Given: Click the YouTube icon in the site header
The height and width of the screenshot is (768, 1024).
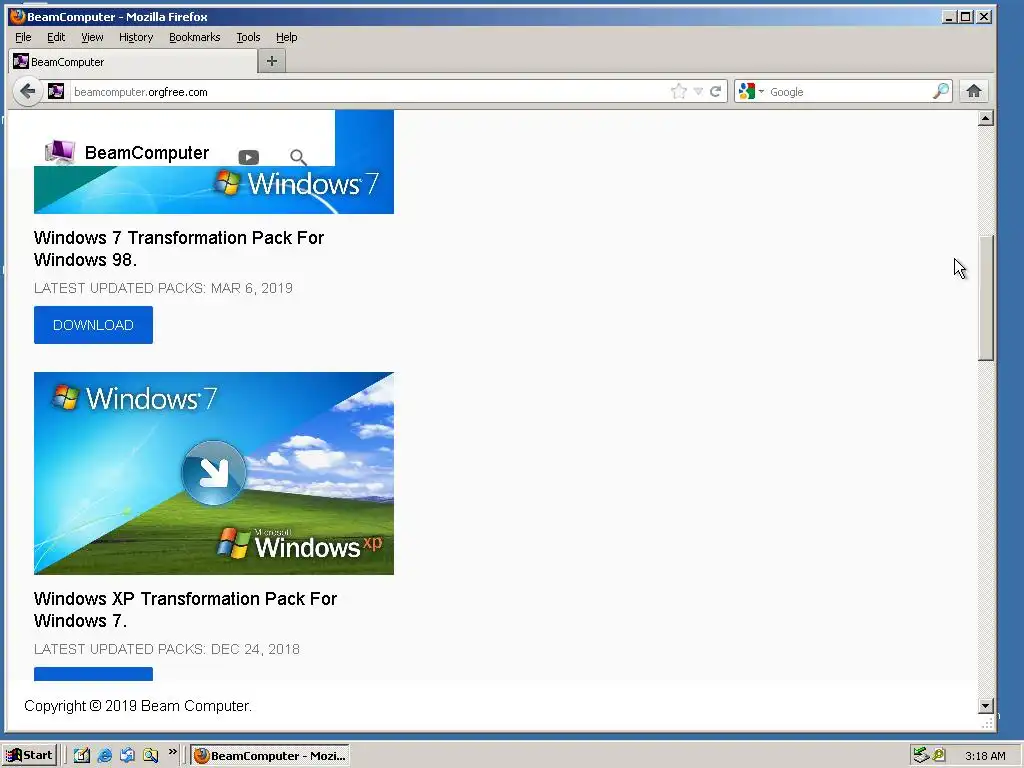Looking at the screenshot, I should [249, 157].
